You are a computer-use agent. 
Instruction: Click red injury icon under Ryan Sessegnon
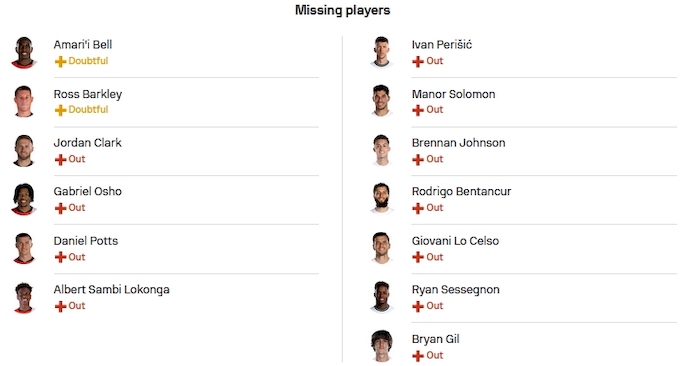coord(418,306)
